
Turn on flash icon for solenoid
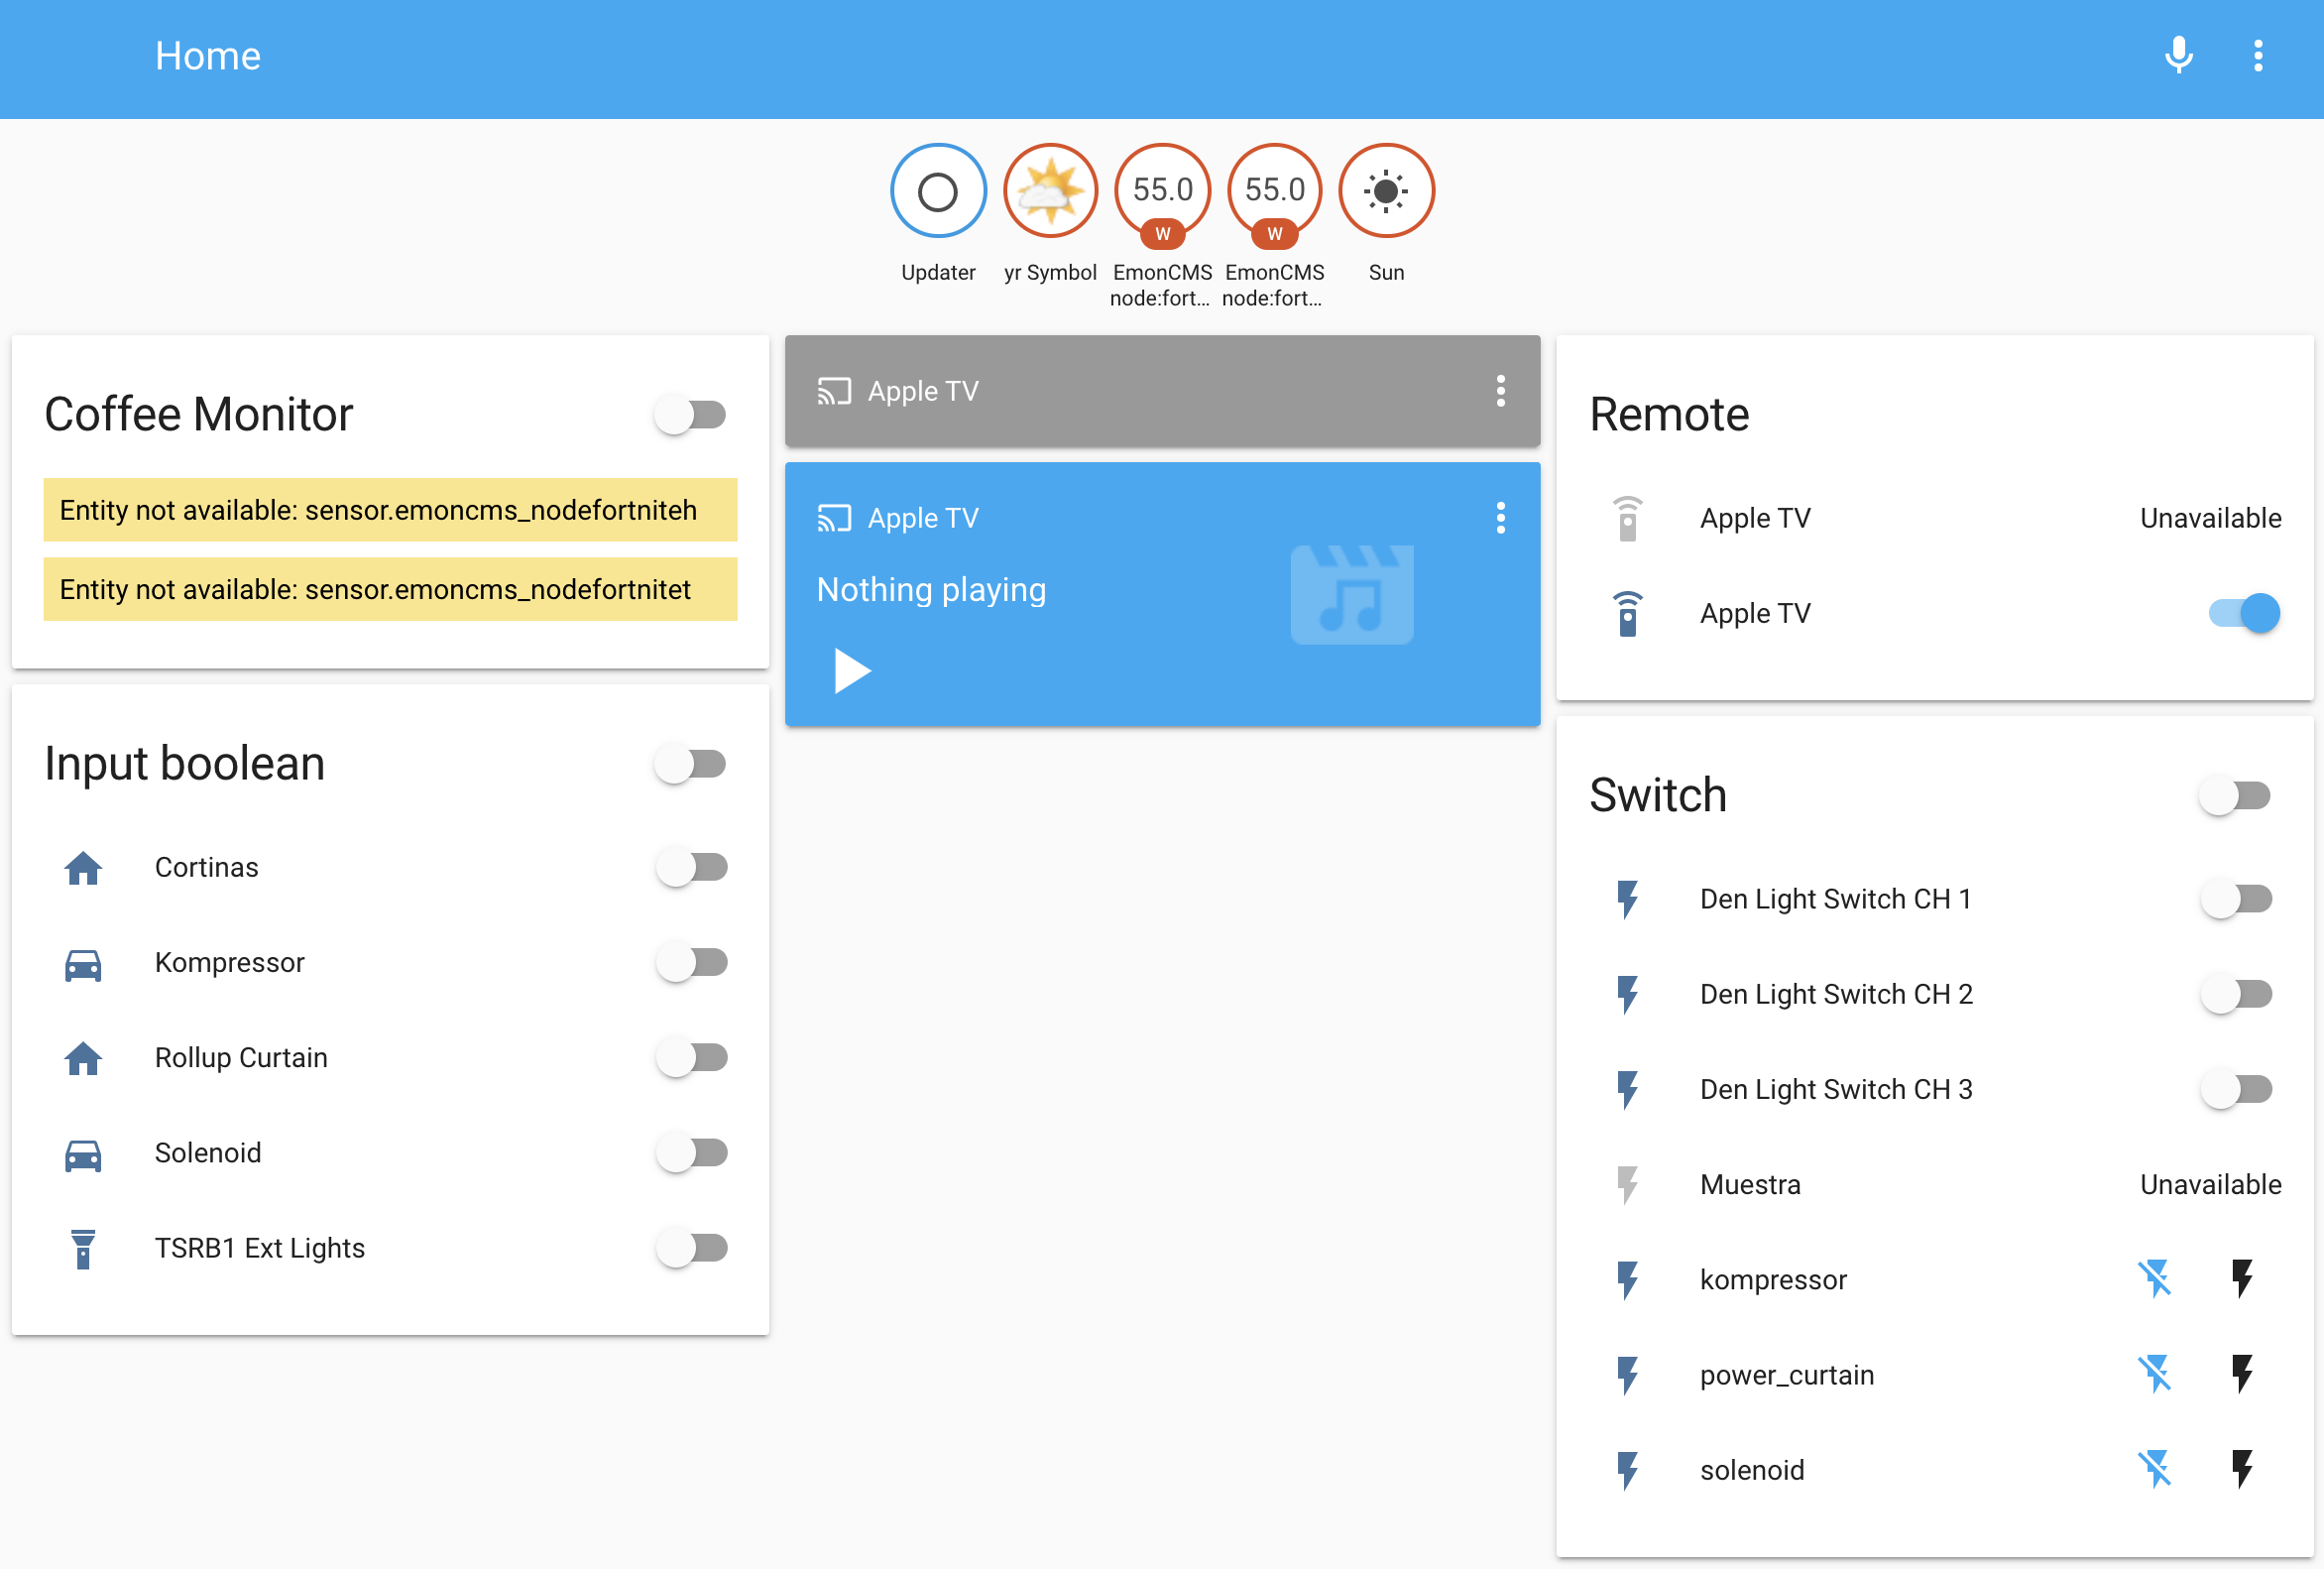[2242, 1469]
